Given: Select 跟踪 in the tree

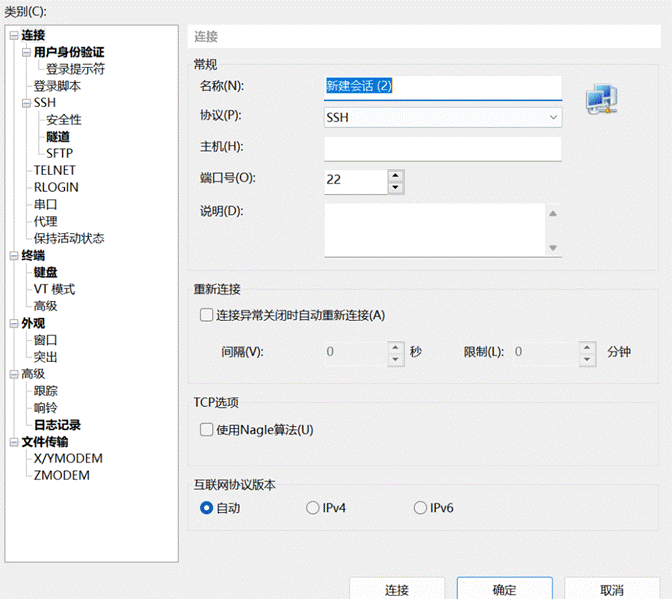Looking at the screenshot, I should tap(45, 391).
